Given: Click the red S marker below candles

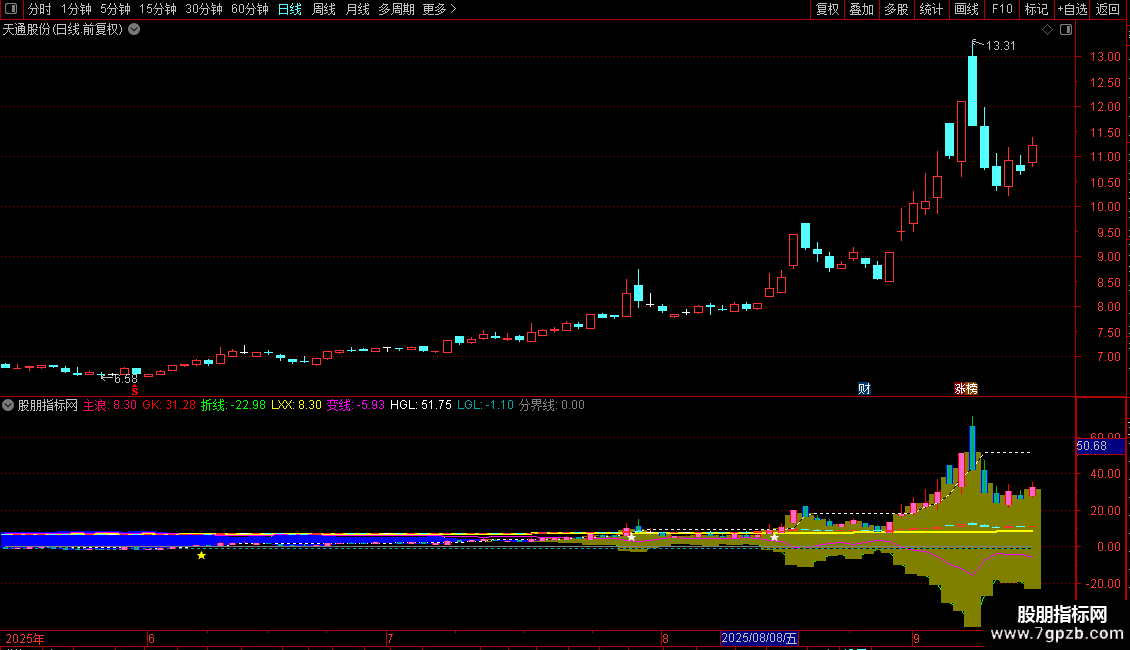Looking at the screenshot, I should tap(135, 390).
